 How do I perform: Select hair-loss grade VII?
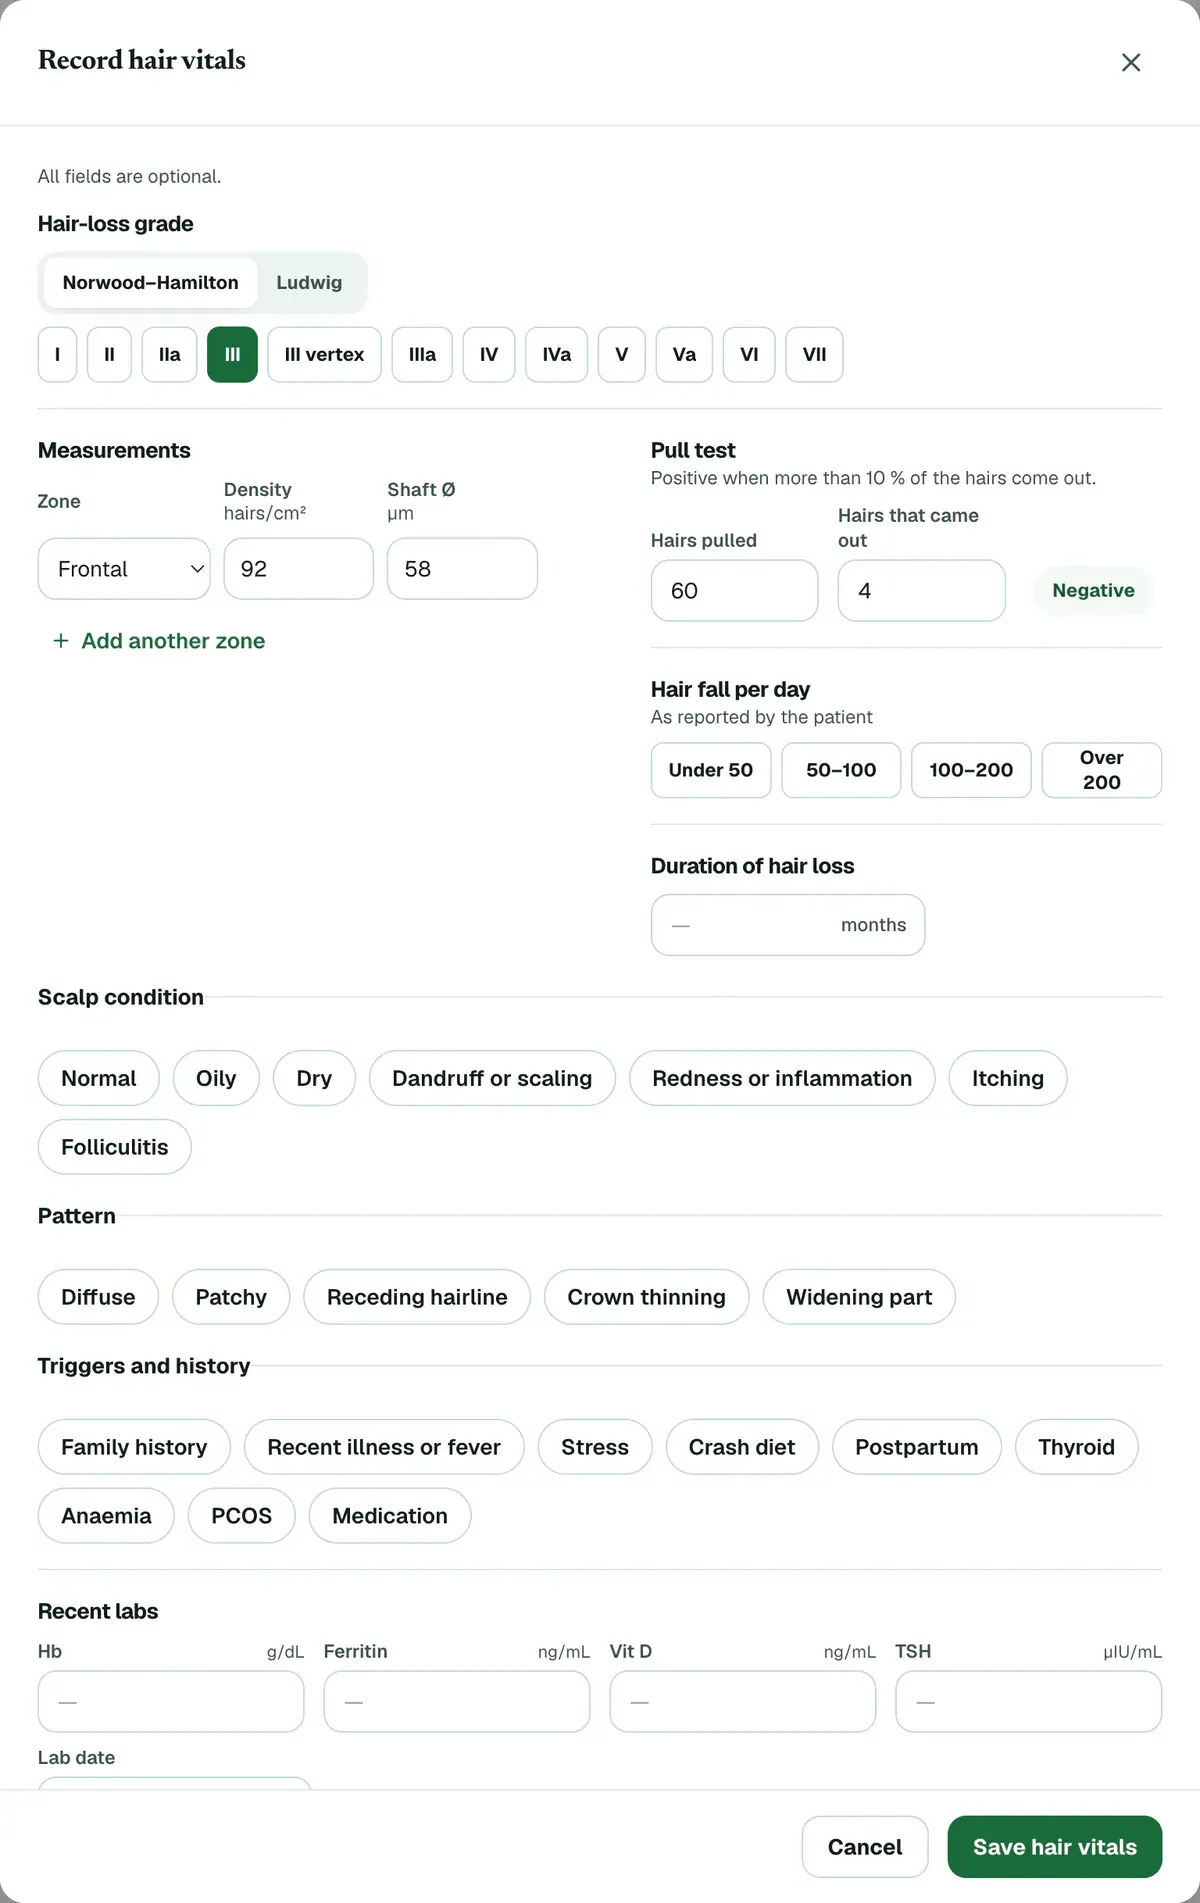[814, 355]
